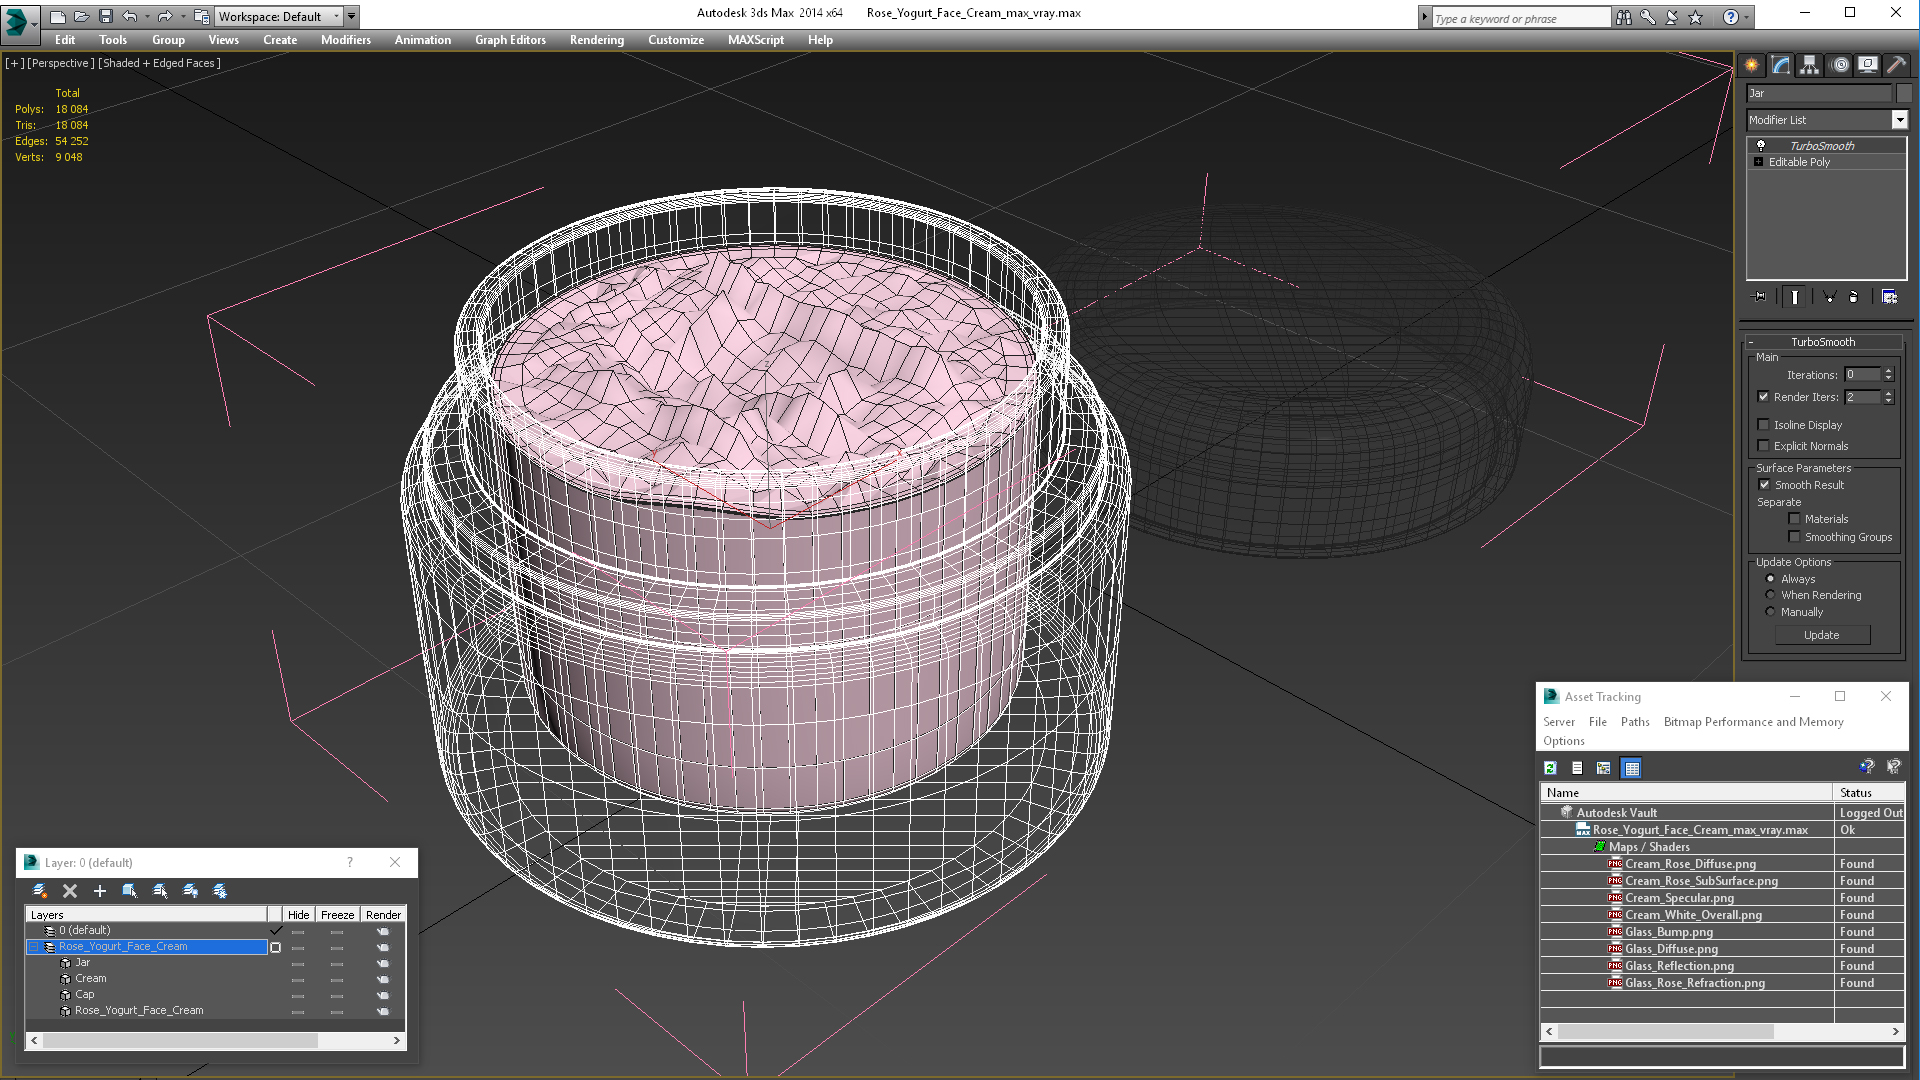Open the Modifier List dropdown
1920x1080 pixels.
(x=1899, y=120)
